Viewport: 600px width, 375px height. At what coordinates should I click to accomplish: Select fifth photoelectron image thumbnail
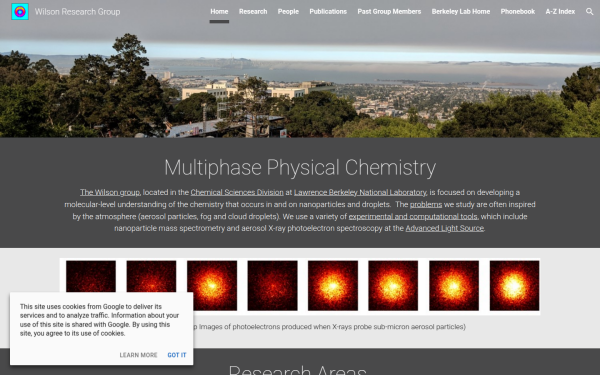click(333, 285)
